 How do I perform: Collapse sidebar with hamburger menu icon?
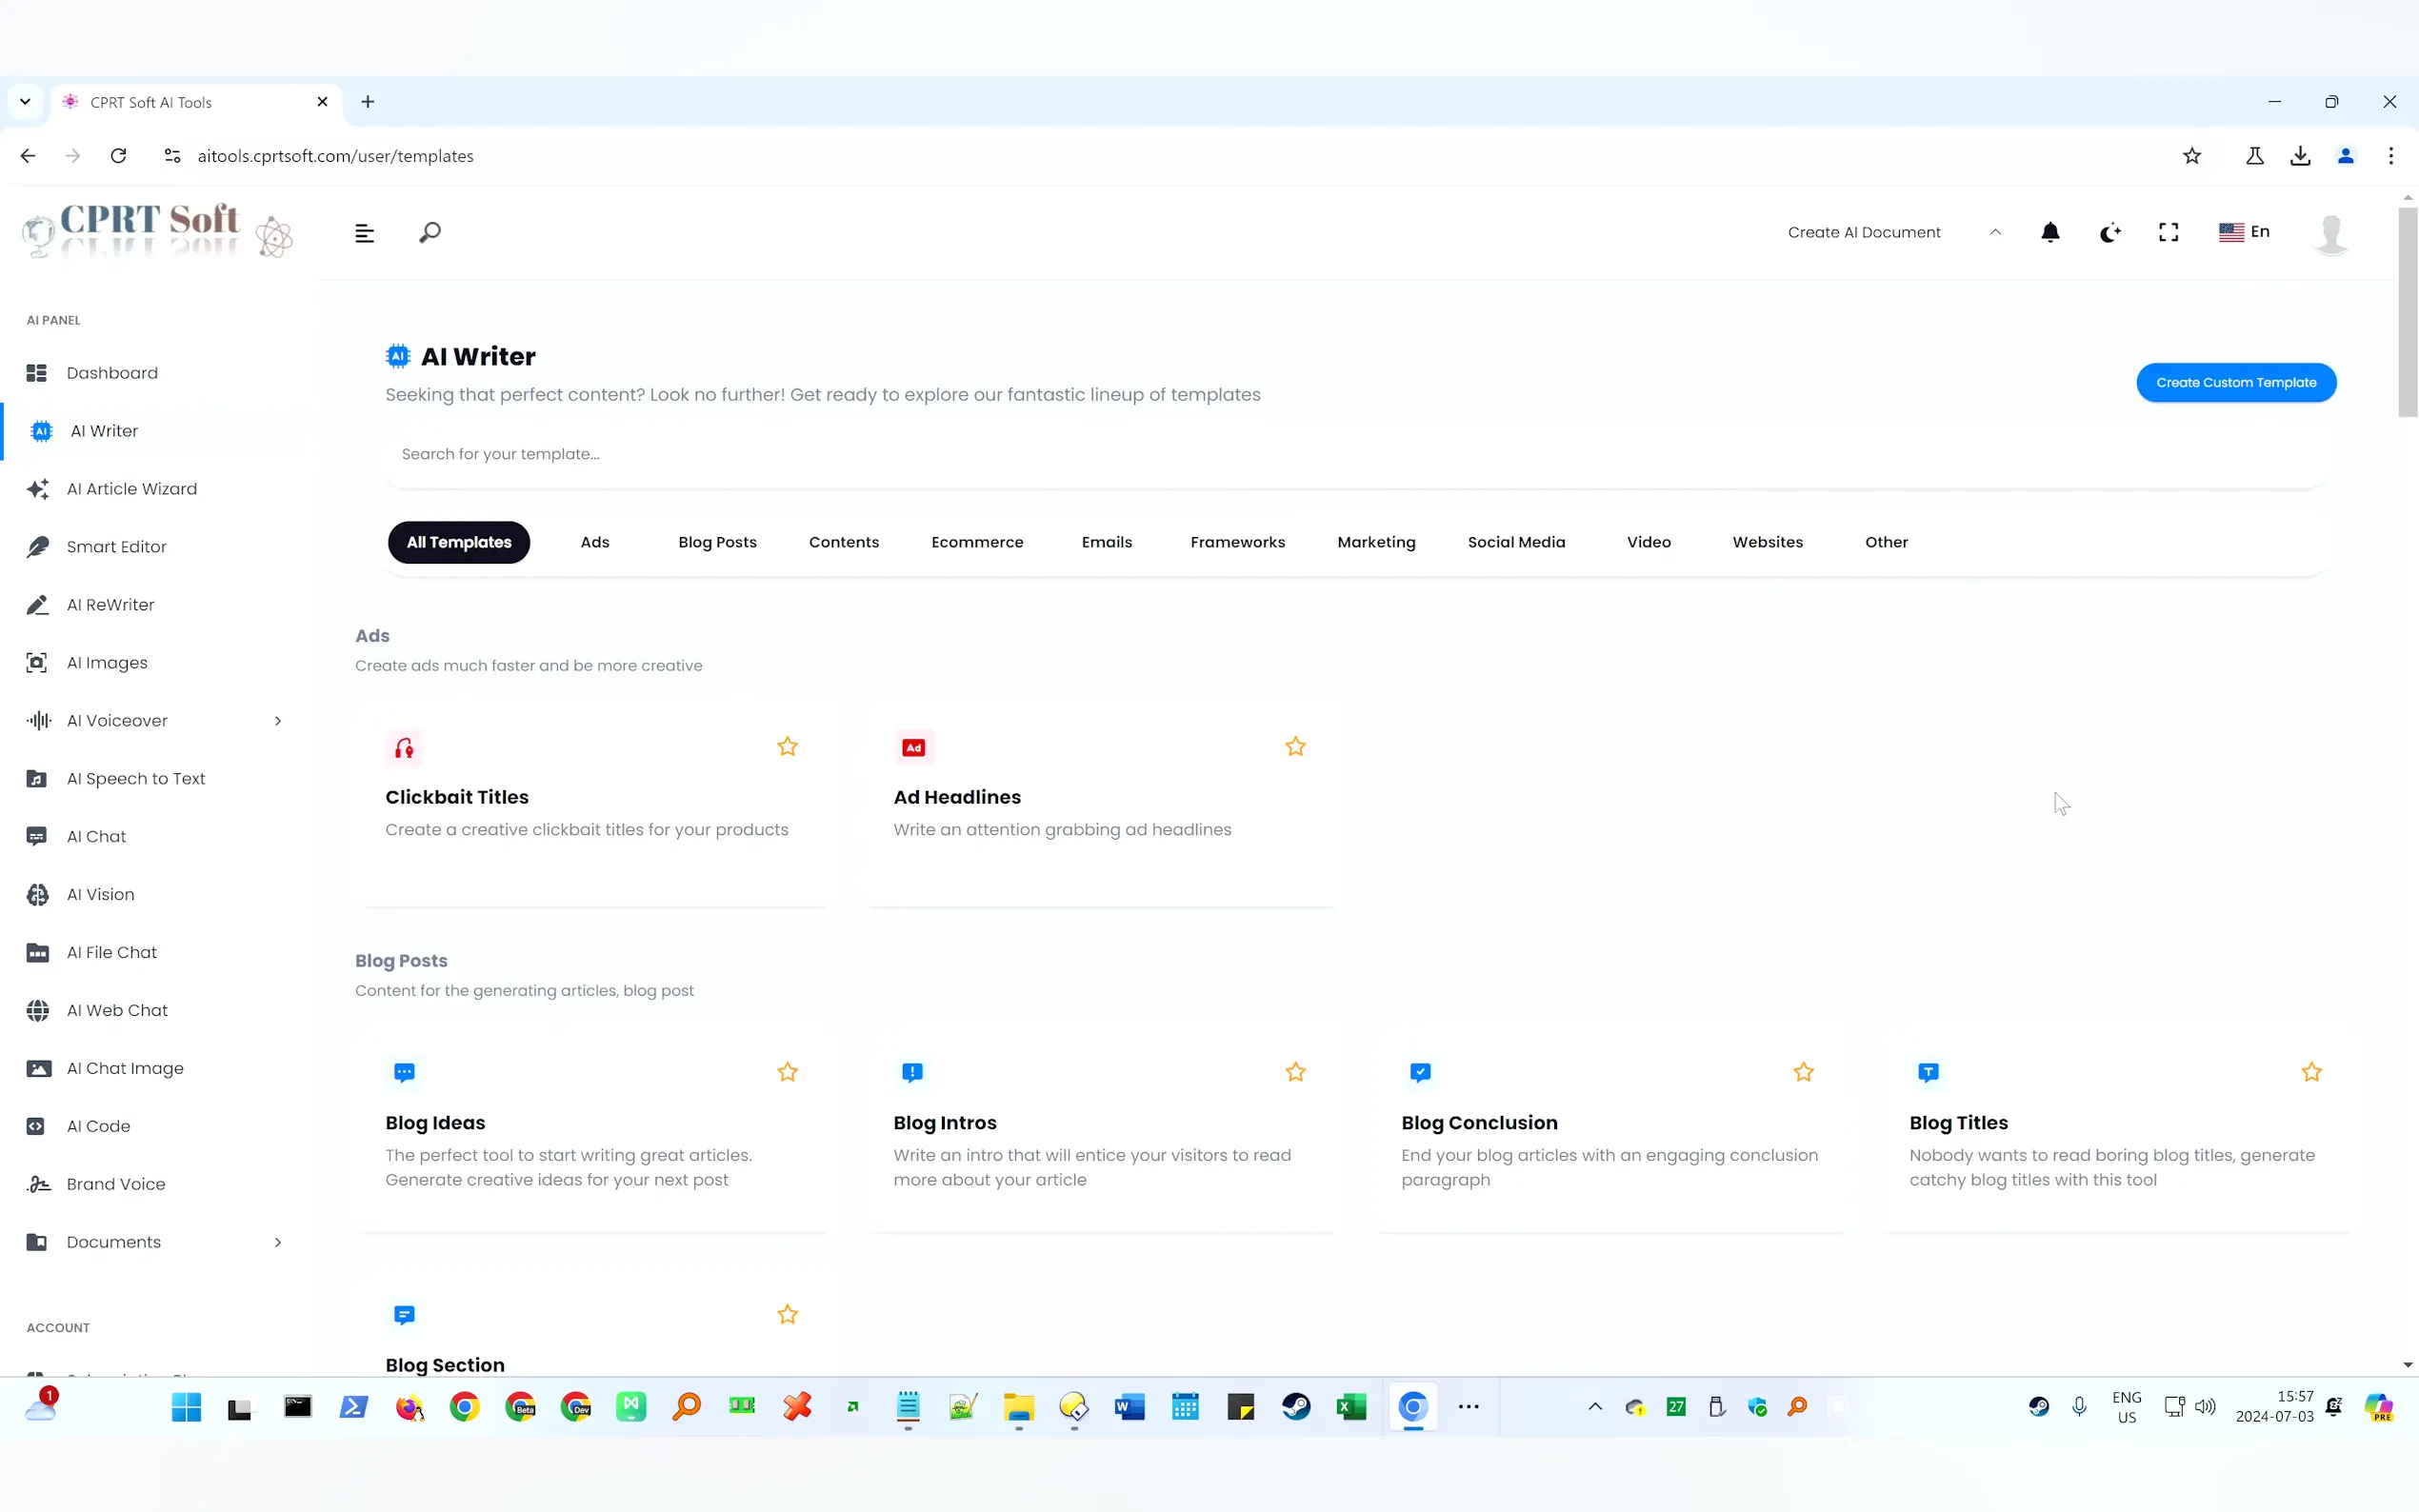point(364,233)
